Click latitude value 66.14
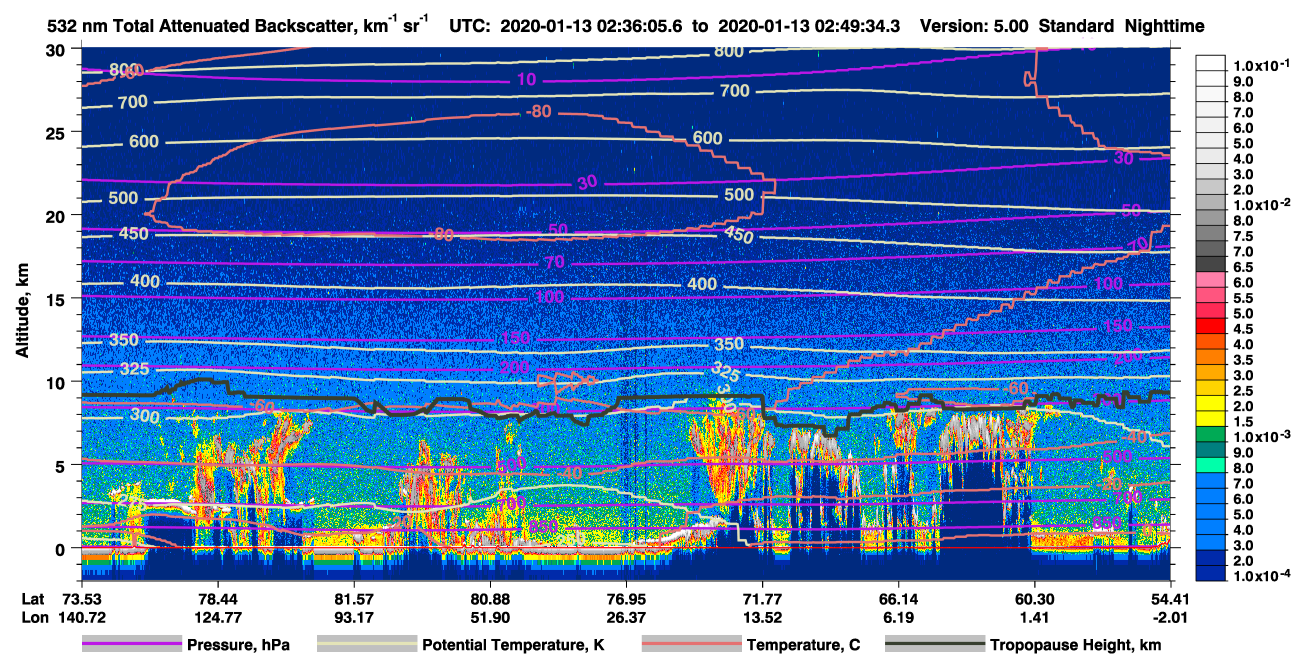 tap(898, 599)
